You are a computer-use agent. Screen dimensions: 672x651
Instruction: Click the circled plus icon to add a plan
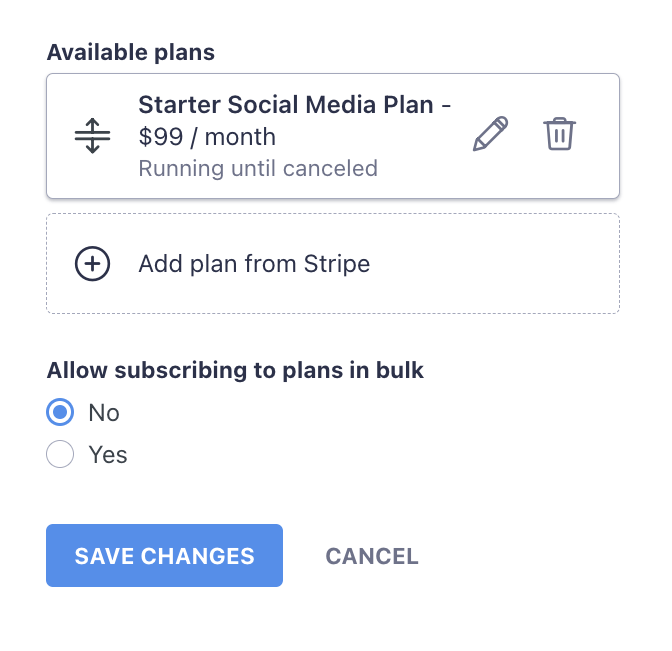pos(93,264)
